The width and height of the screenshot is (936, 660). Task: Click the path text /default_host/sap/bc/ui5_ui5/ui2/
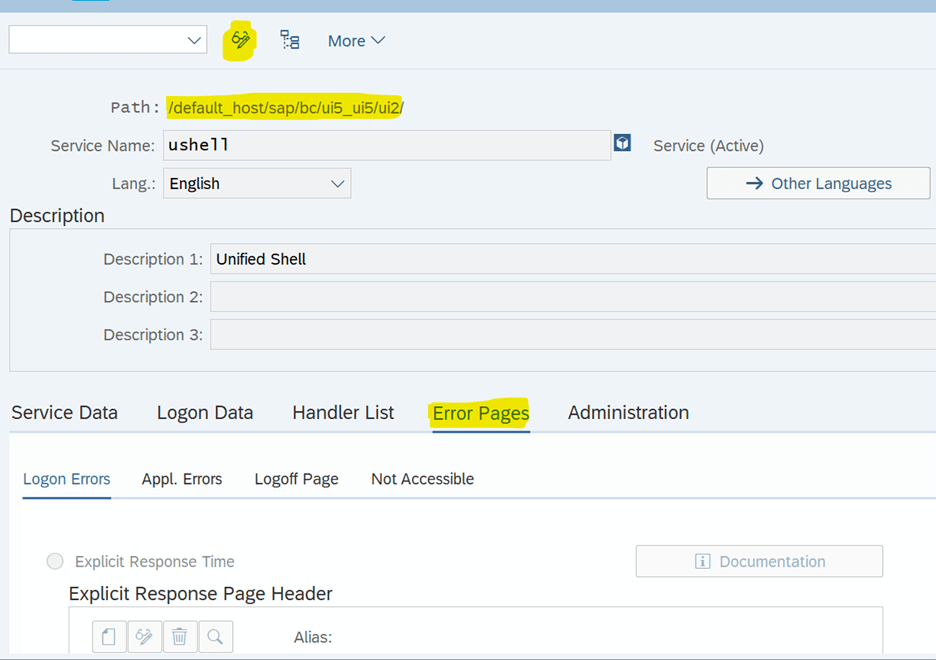(285, 107)
